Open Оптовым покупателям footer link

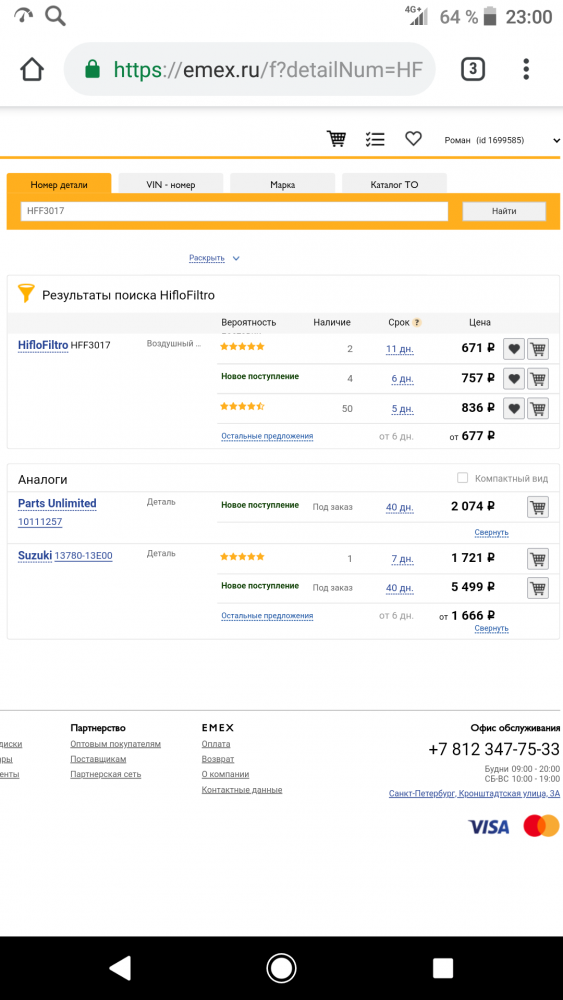click(115, 744)
